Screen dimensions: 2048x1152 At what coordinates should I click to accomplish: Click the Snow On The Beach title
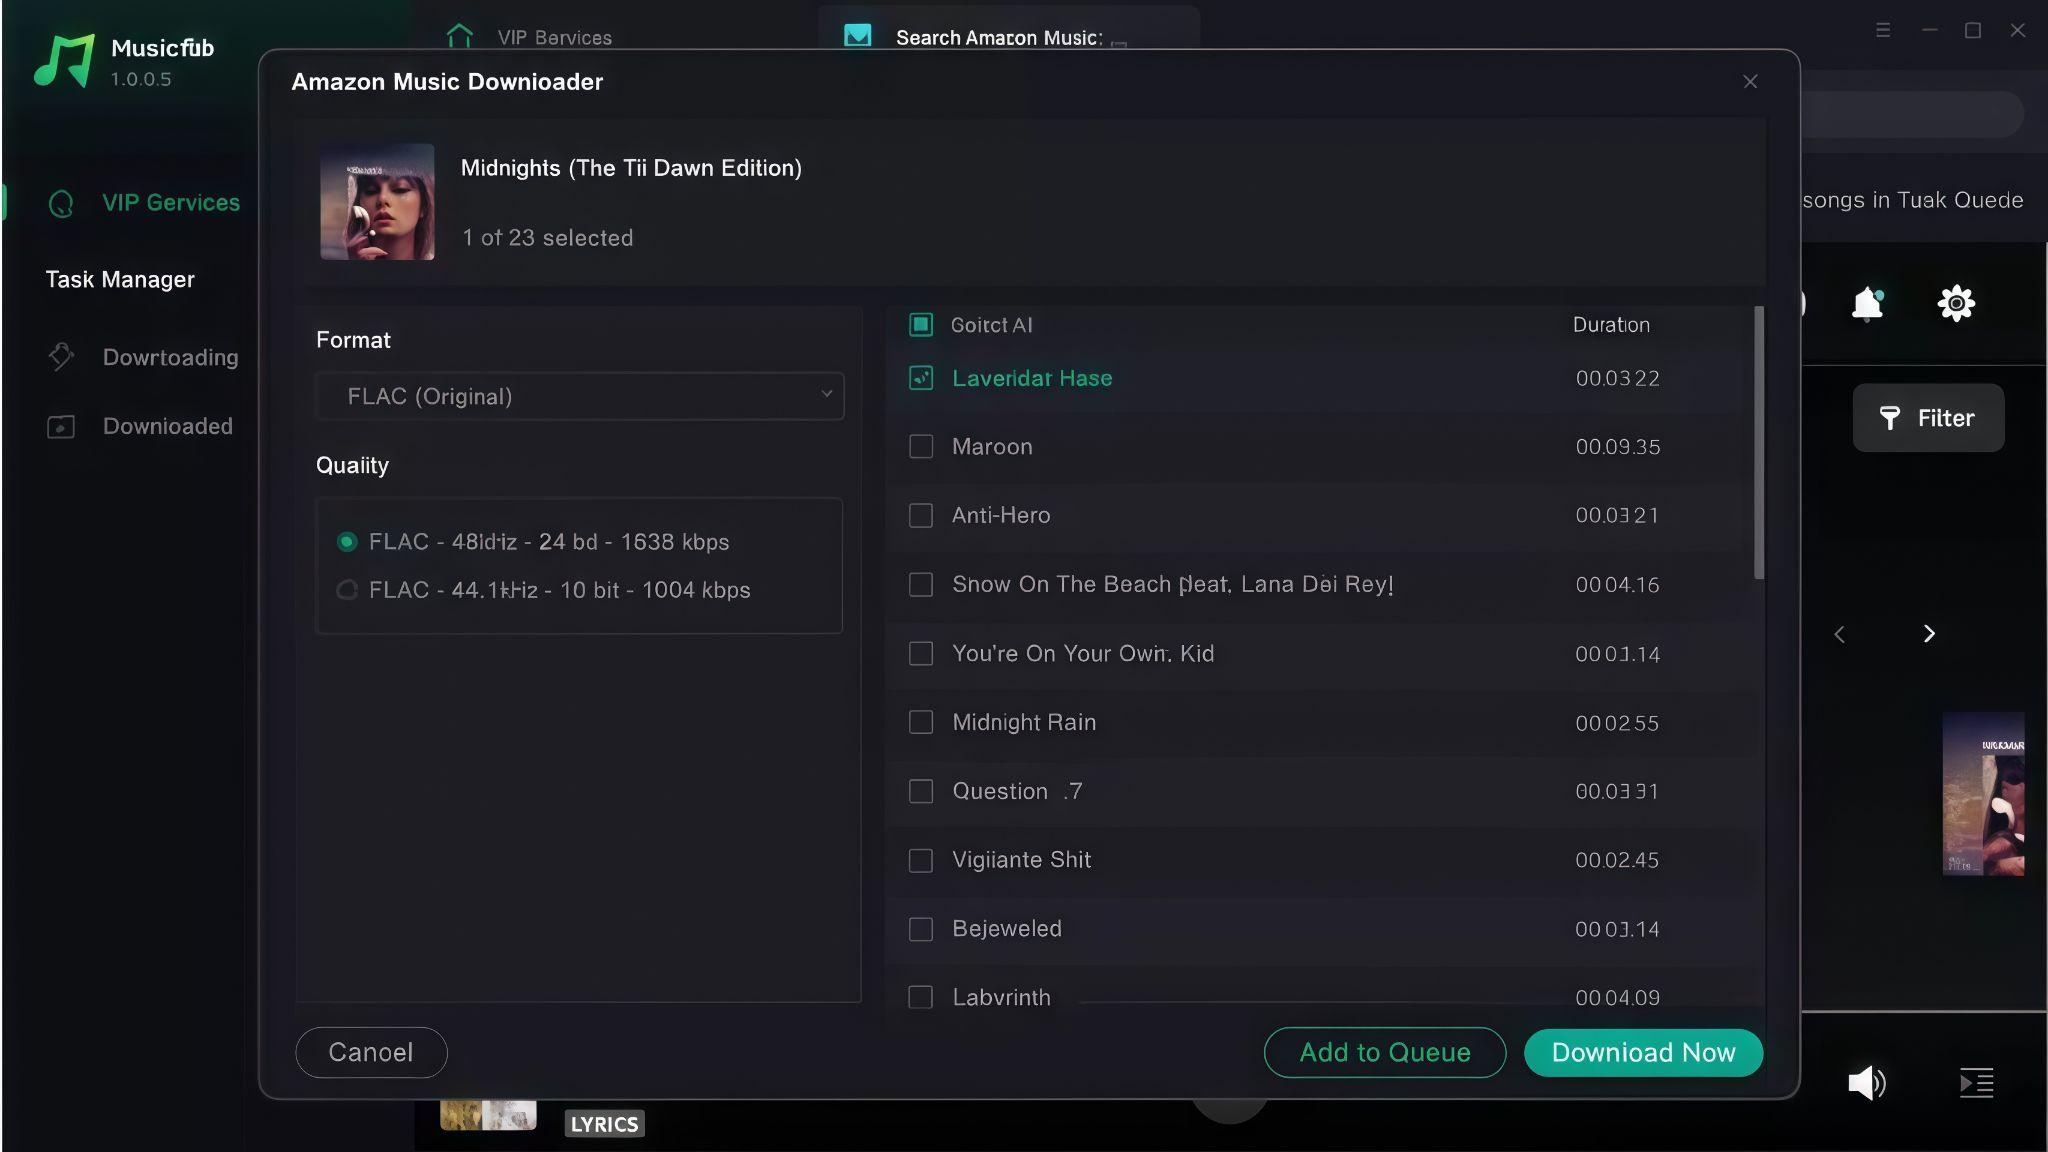[x=1172, y=584]
